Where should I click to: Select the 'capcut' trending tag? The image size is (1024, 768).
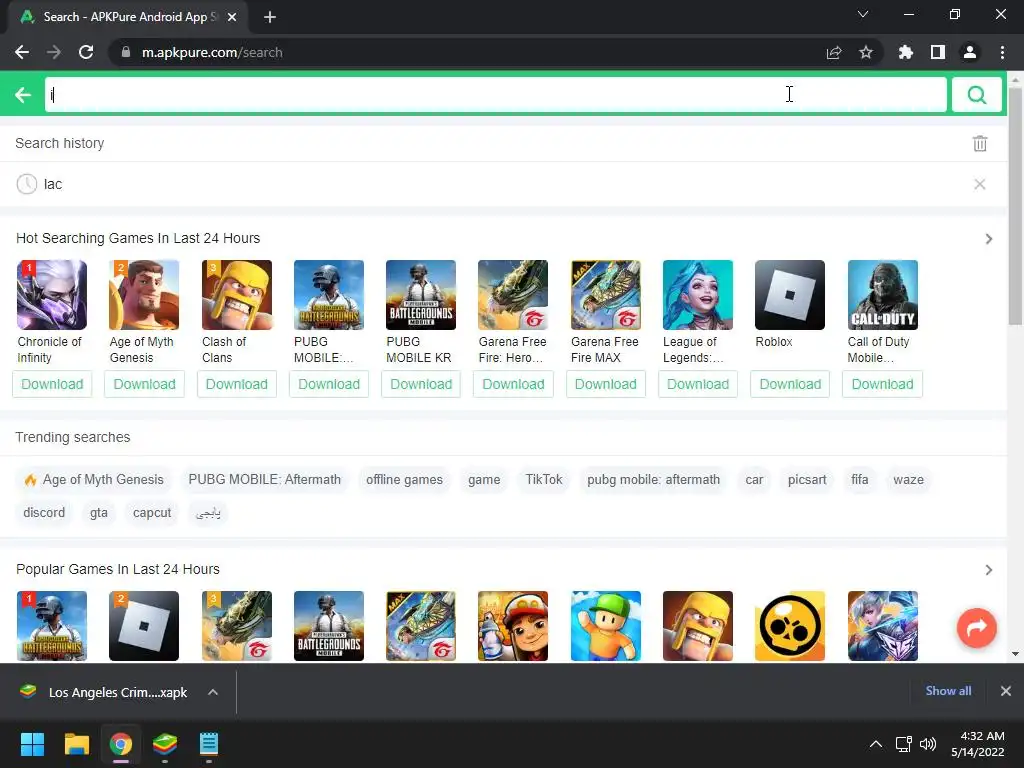click(152, 513)
